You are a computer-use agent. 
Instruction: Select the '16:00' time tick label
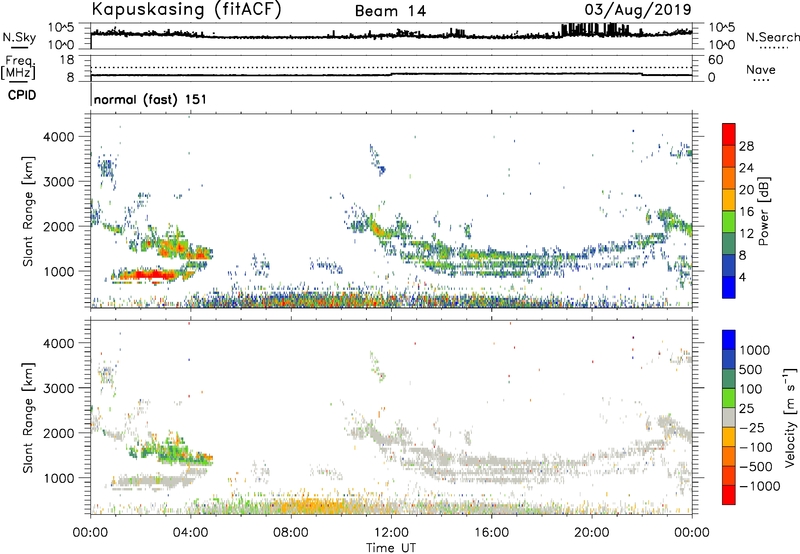point(491,533)
